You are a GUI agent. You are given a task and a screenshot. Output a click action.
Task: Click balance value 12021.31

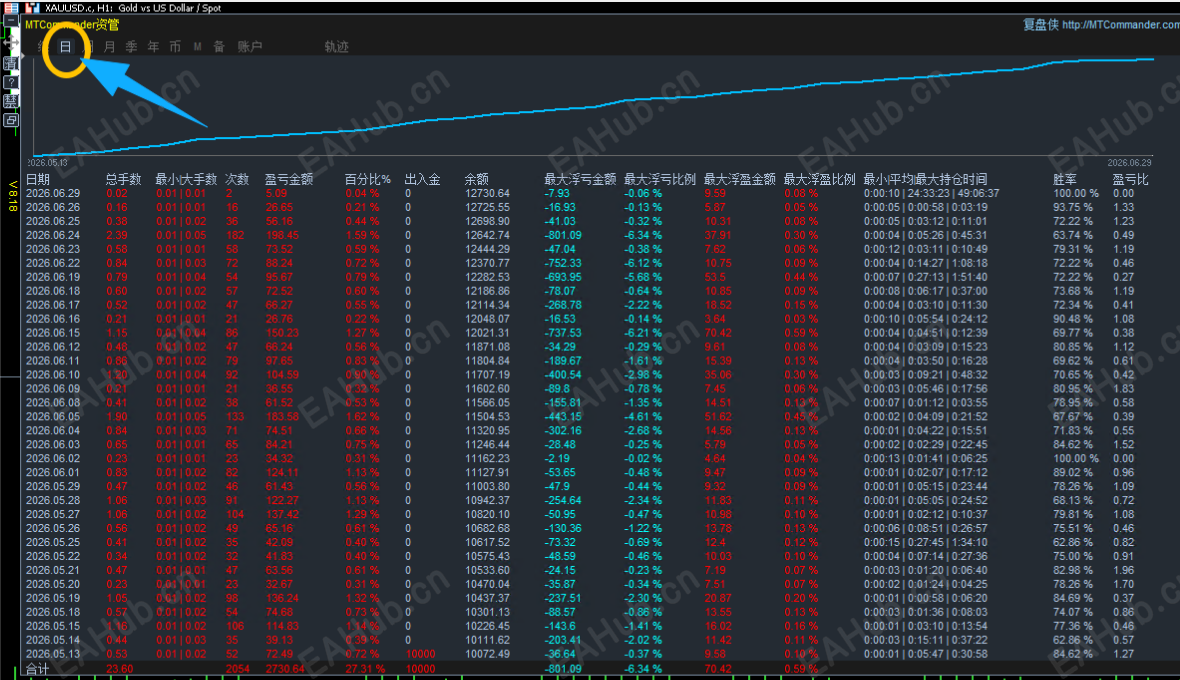click(x=487, y=332)
